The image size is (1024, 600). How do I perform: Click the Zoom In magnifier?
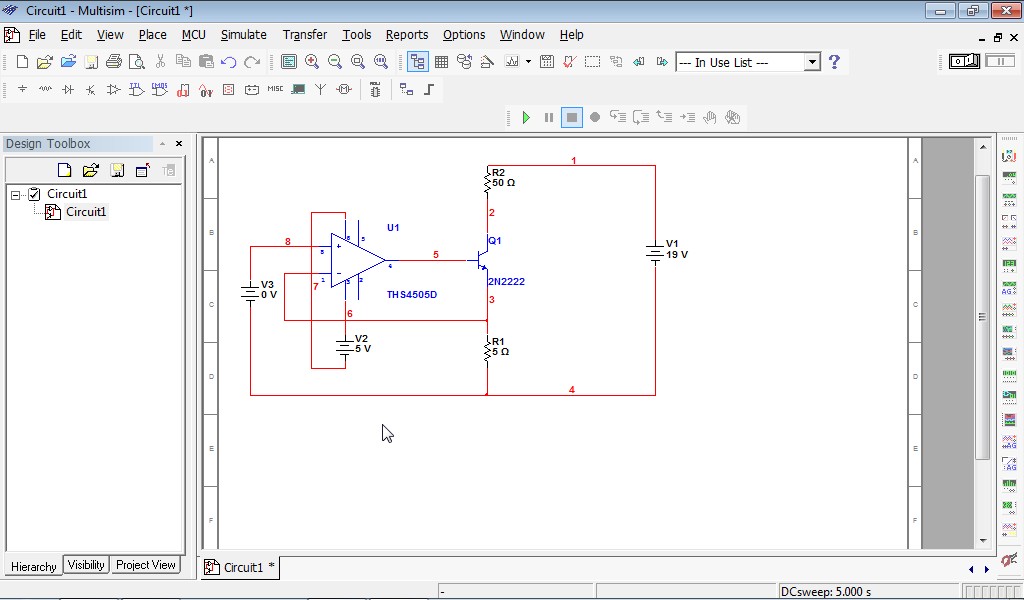tap(312, 61)
